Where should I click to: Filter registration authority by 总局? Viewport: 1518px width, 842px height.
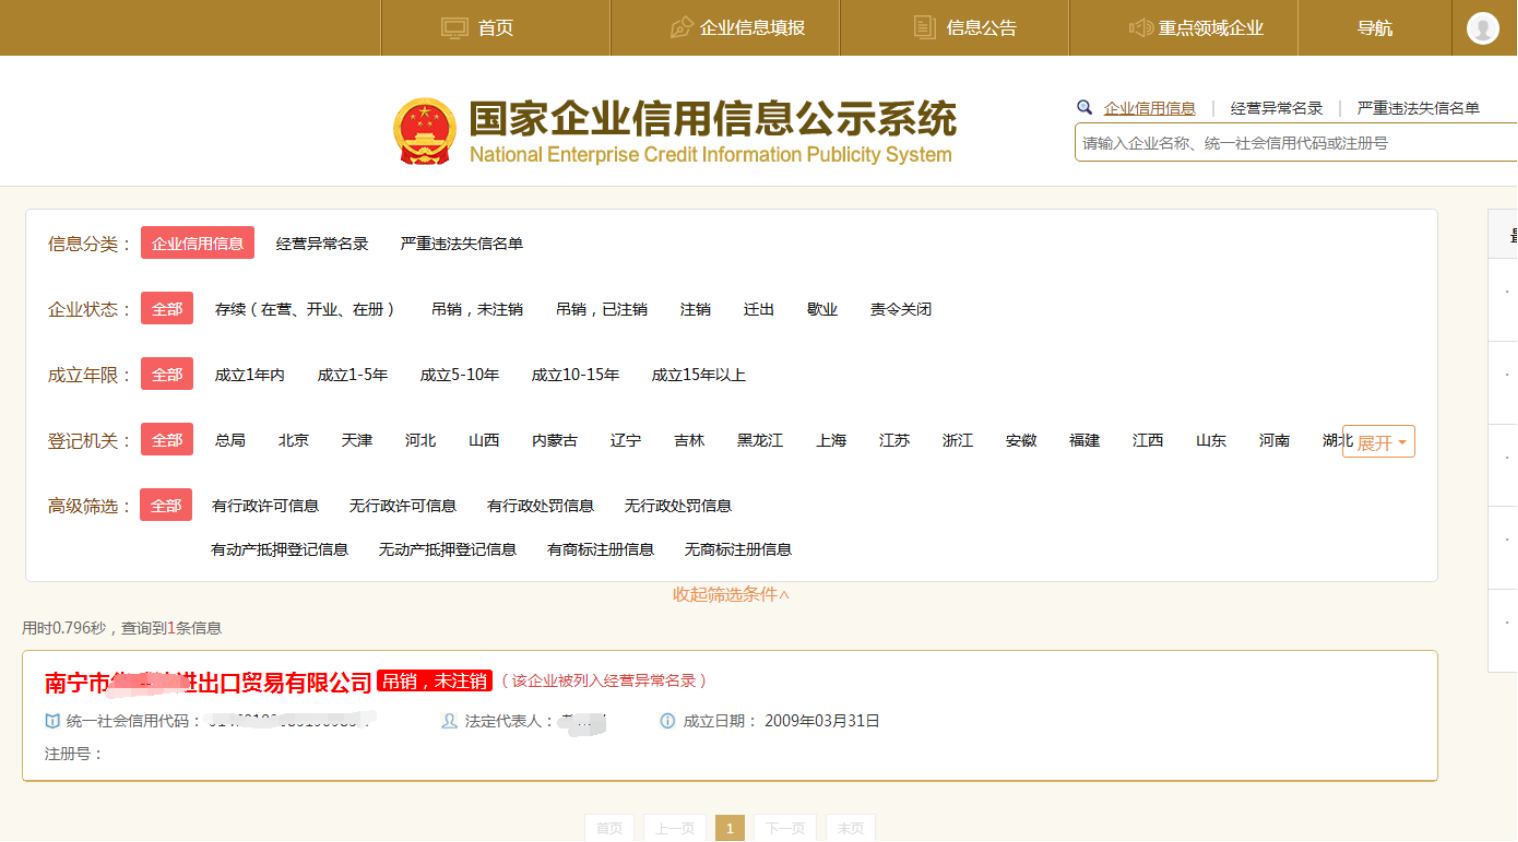click(230, 440)
